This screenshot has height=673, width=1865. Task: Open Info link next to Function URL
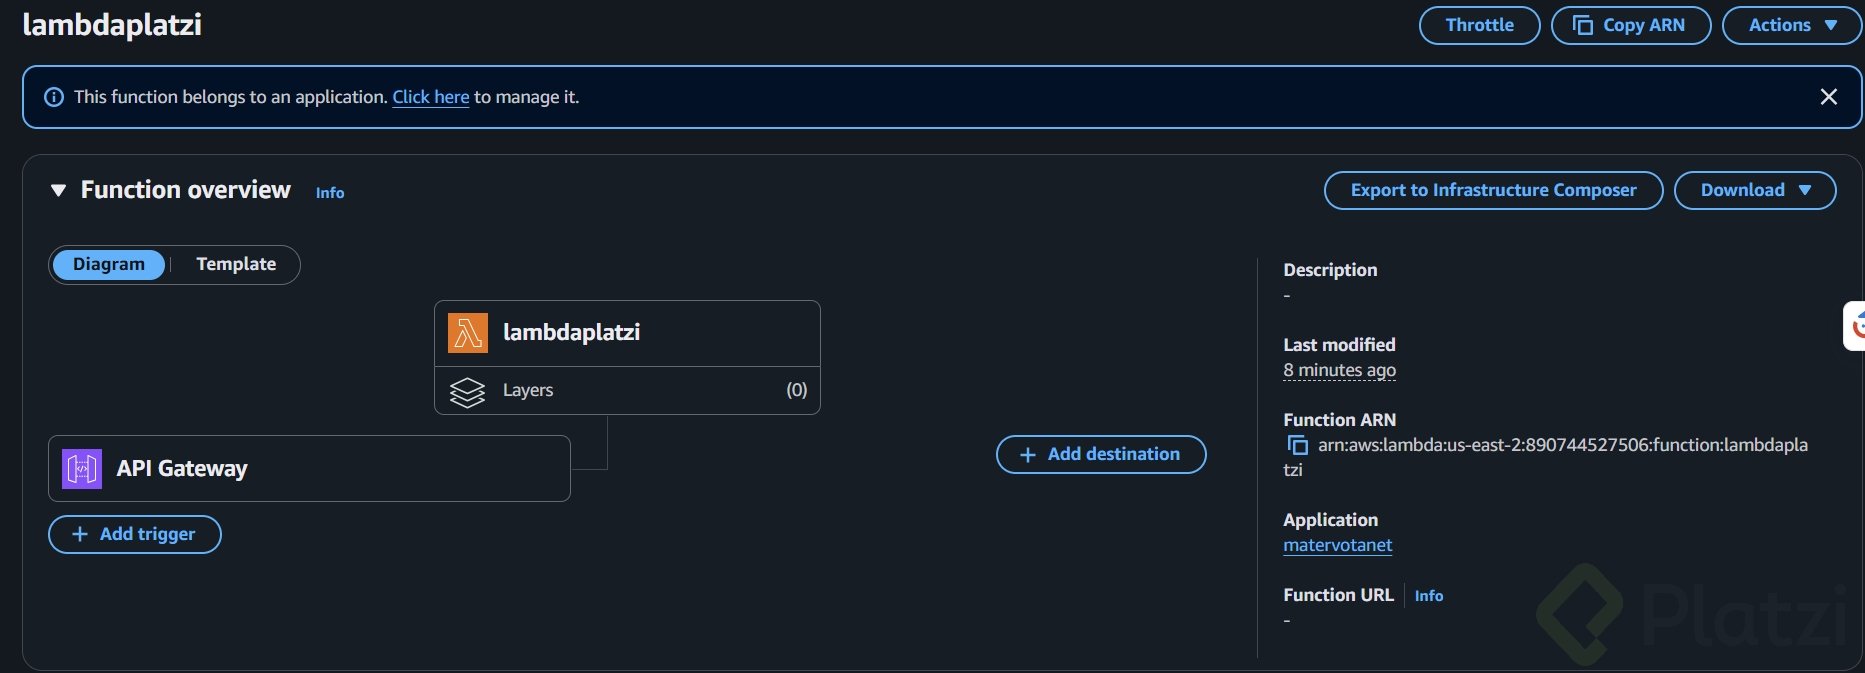coord(1428,596)
